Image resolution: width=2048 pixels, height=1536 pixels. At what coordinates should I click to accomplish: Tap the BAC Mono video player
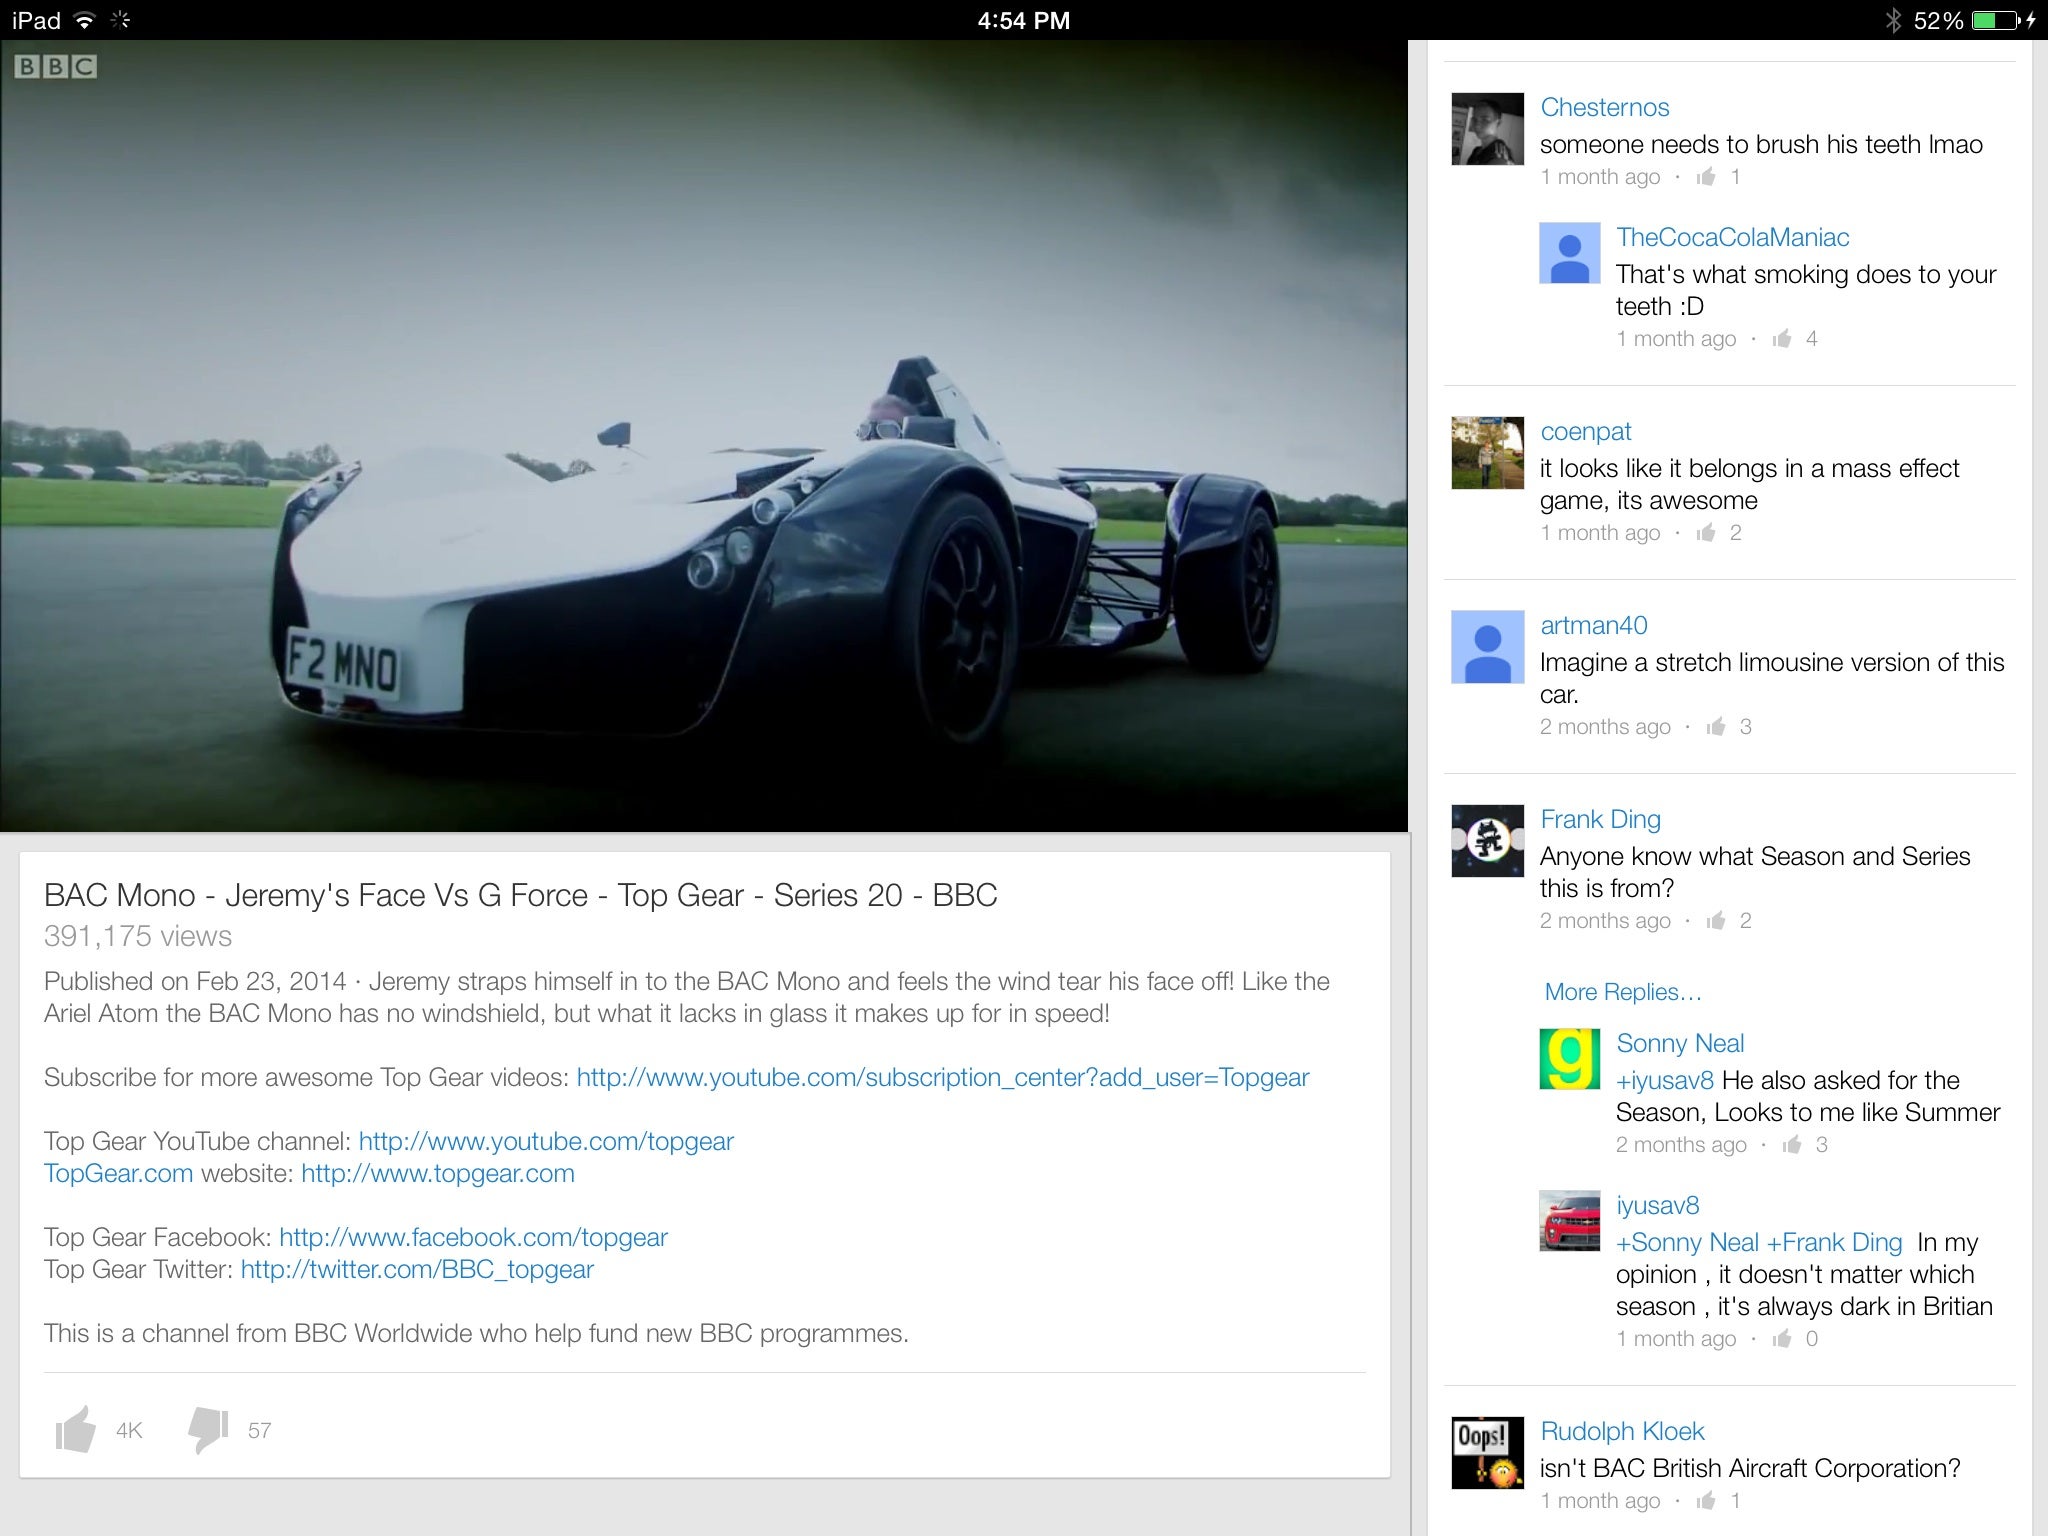click(704, 436)
